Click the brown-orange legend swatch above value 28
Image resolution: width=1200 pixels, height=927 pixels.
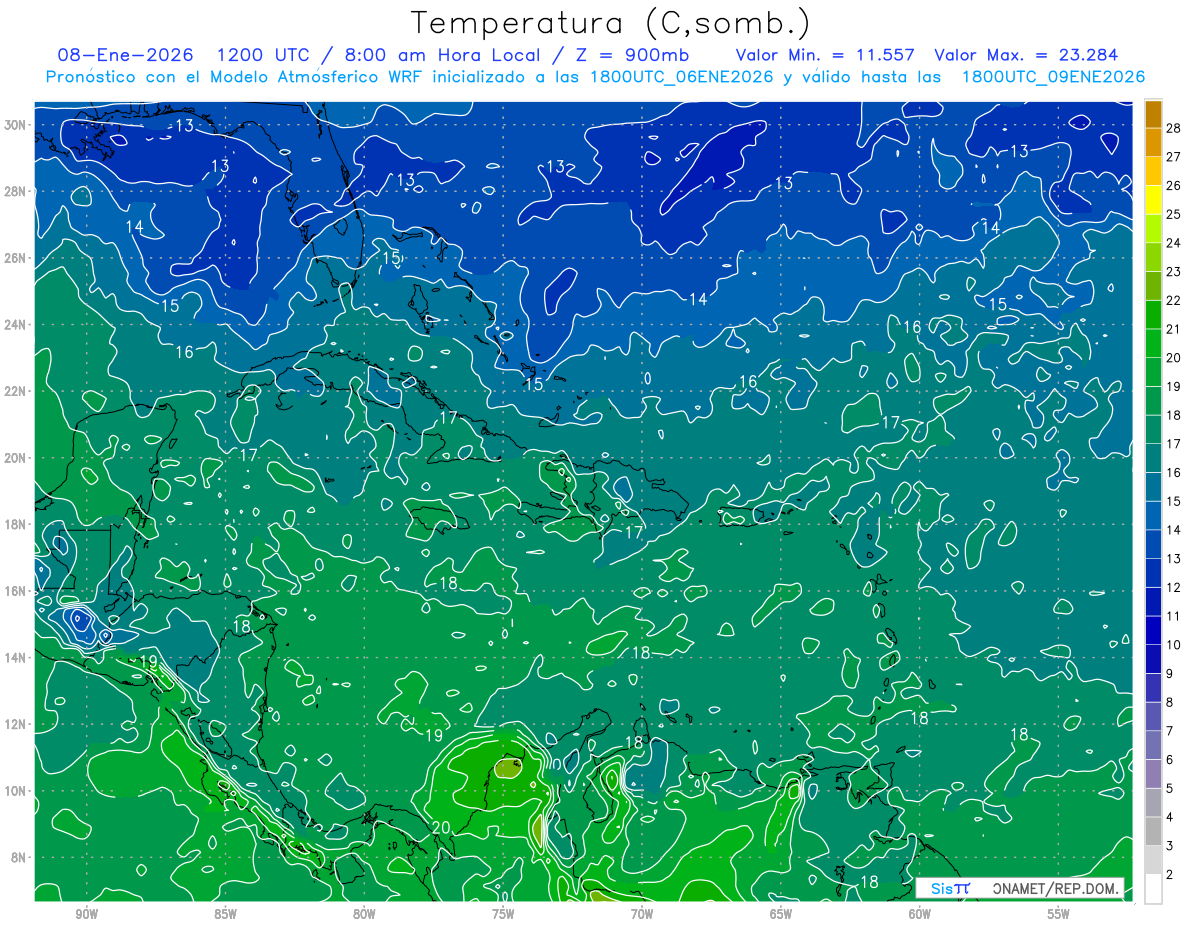click(x=1153, y=114)
